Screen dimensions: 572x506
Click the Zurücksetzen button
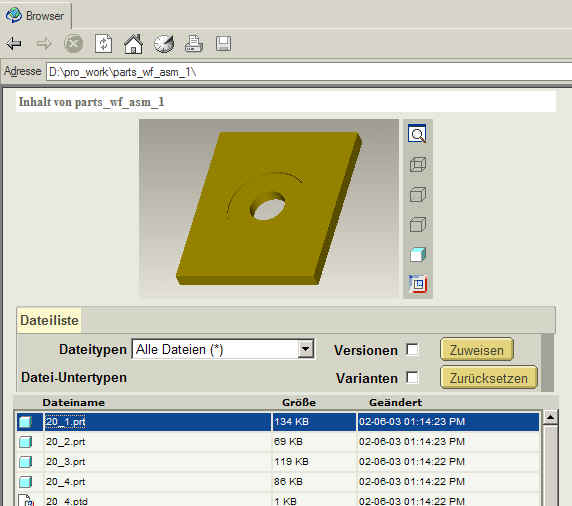pos(488,378)
